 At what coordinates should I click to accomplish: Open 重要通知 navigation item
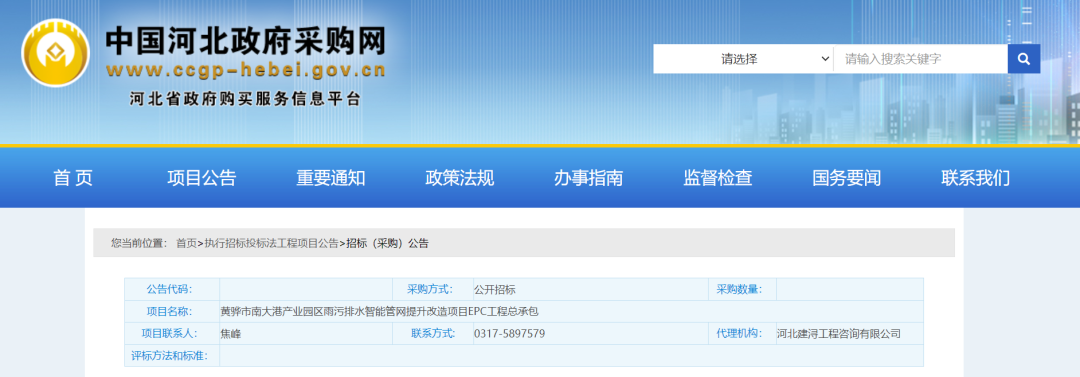click(331, 179)
